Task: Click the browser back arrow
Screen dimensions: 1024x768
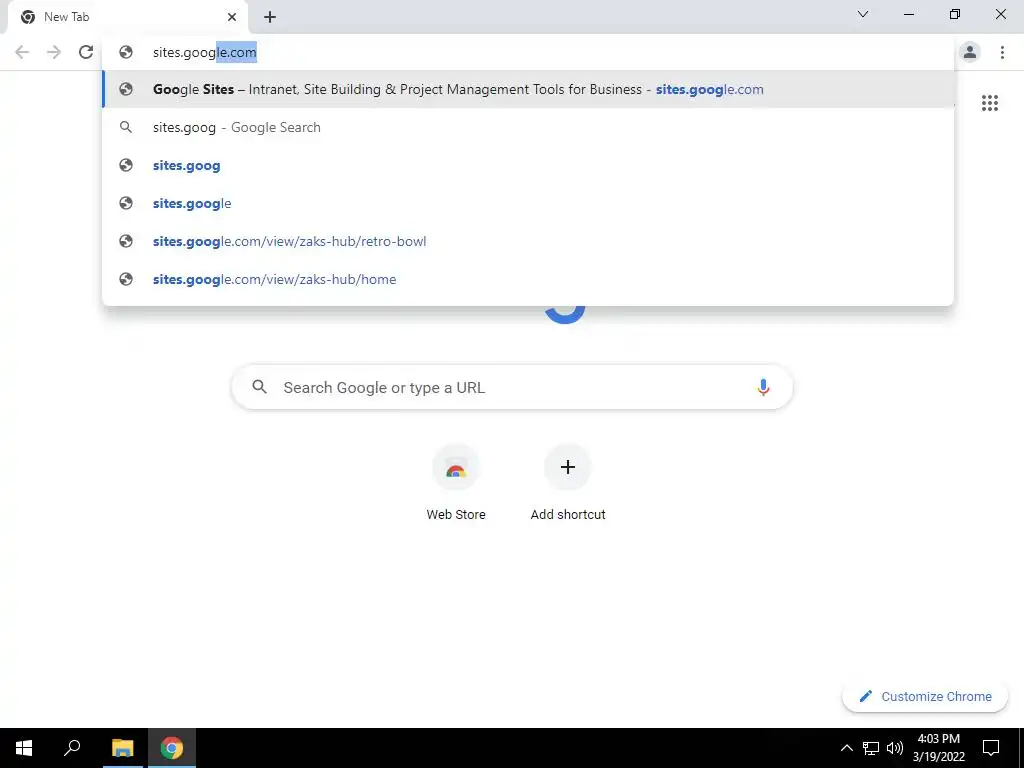Action: (x=22, y=52)
